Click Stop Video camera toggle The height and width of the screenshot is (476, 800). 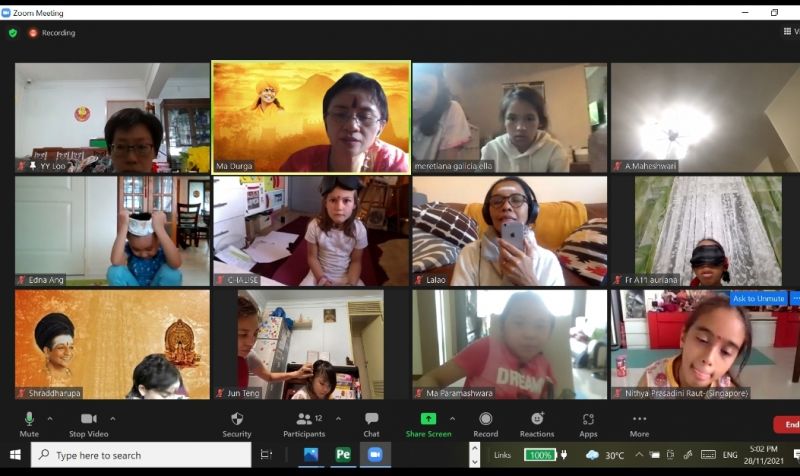[88, 423]
